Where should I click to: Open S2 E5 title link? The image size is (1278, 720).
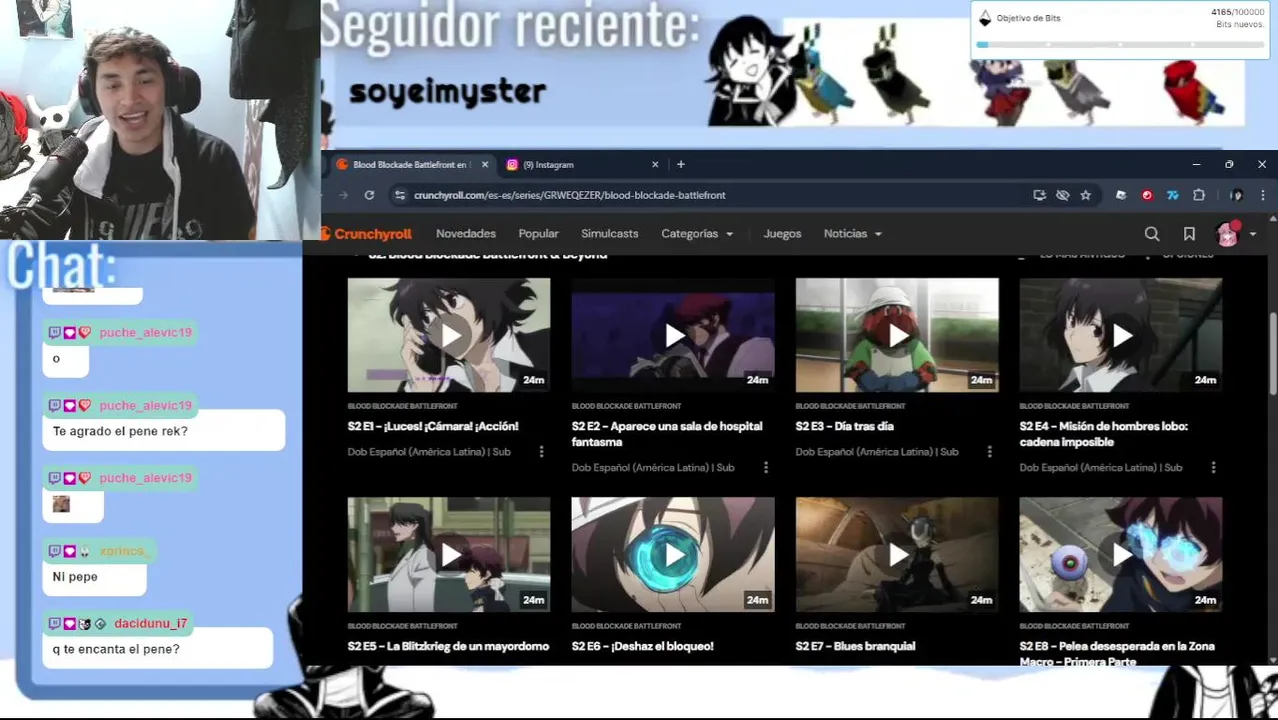pos(448,646)
